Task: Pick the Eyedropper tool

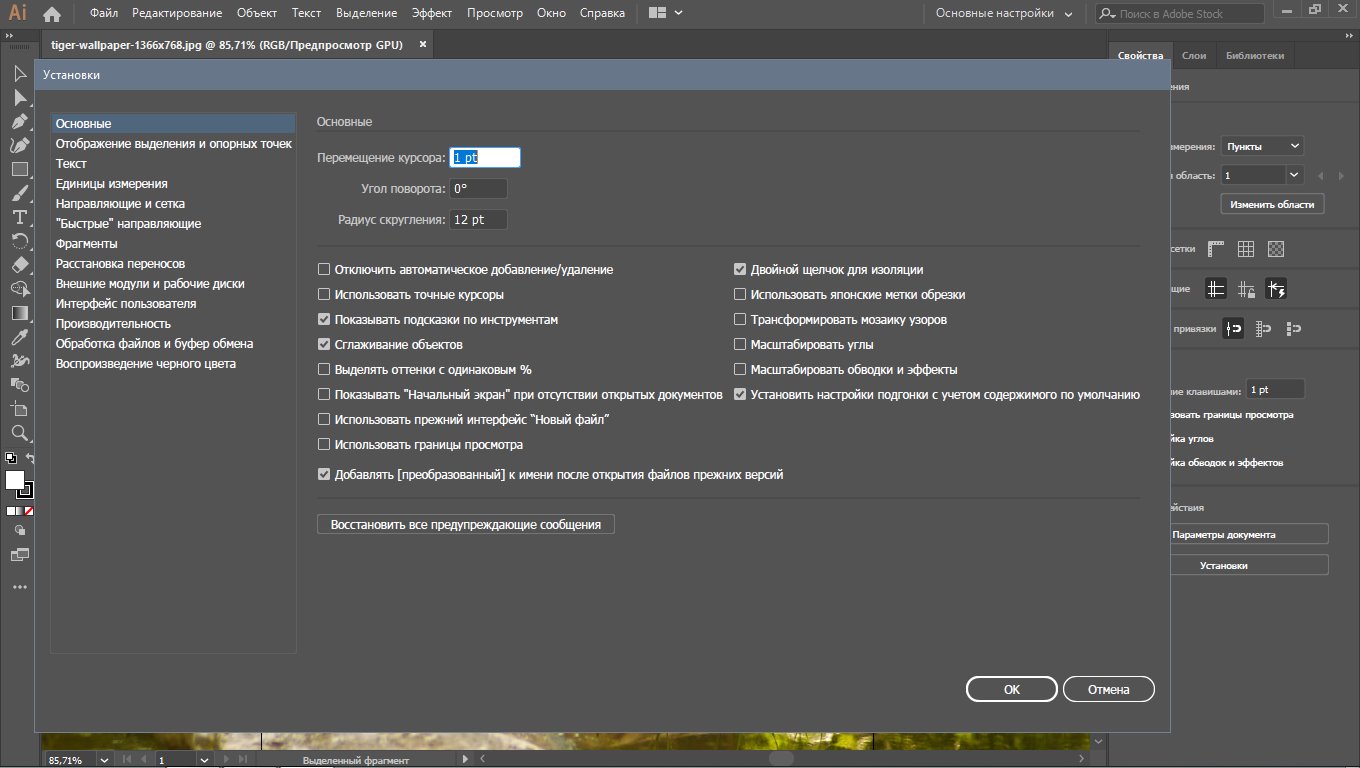Action: (19, 337)
